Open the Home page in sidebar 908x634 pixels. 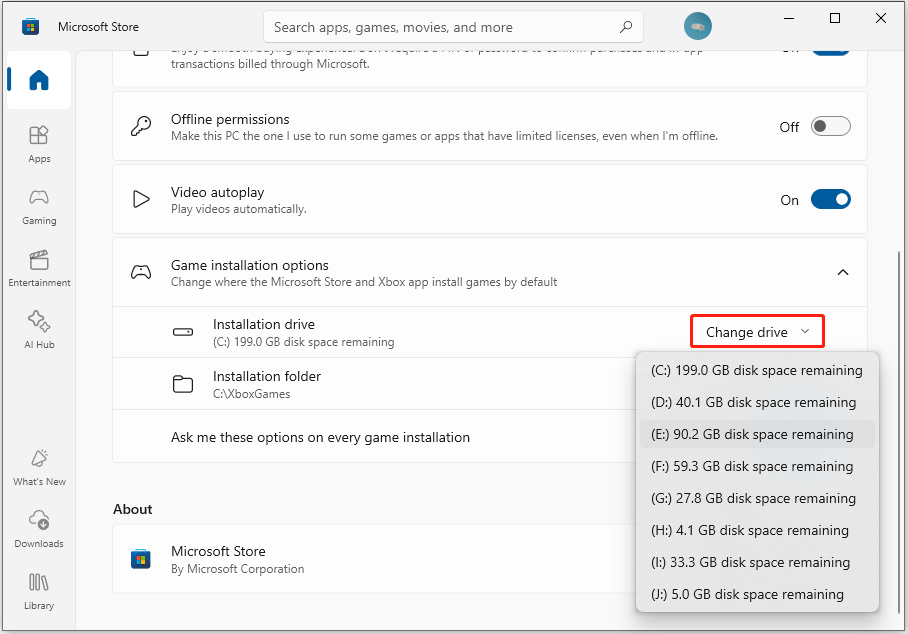[39, 80]
